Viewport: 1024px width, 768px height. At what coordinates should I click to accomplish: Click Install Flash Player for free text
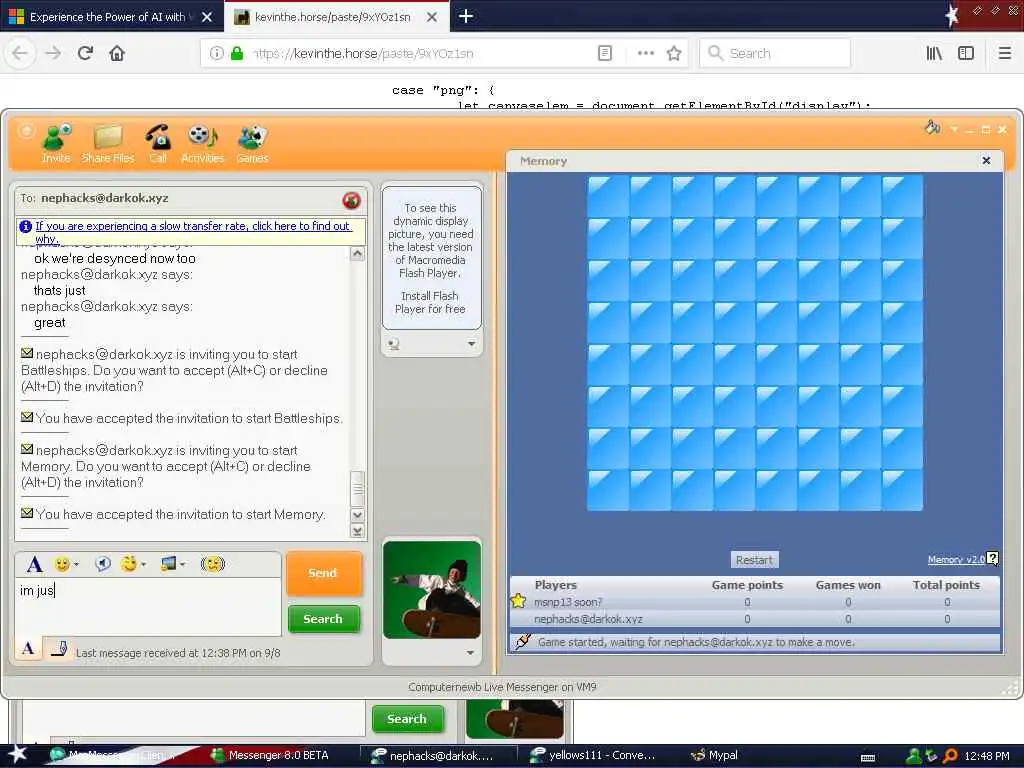430,302
